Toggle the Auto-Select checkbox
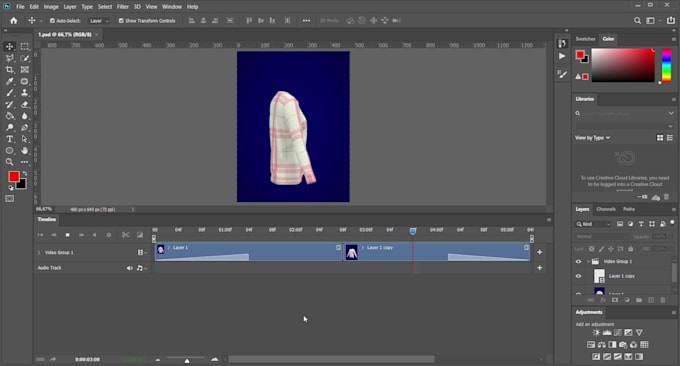The width and height of the screenshot is (680, 366). (x=52, y=20)
